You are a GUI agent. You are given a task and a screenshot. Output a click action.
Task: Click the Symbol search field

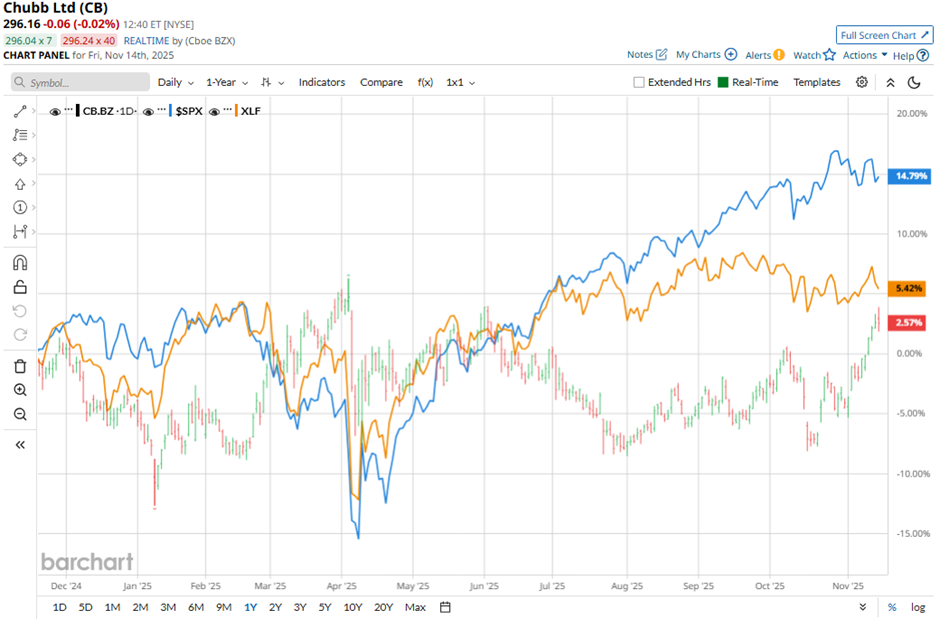point(80,82)
